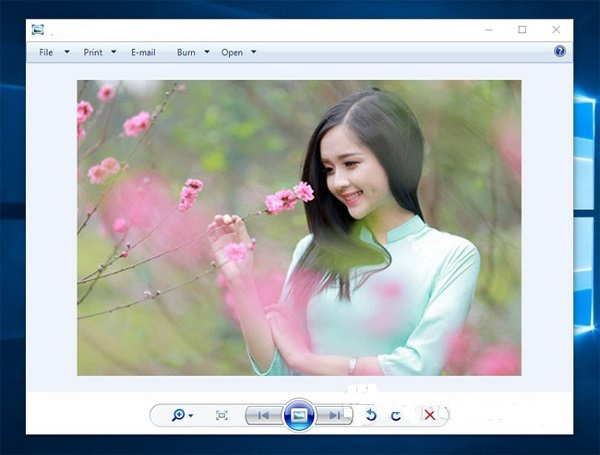Click the E-mail menu item
Image resolution: width=600 pixels, height=455 pixels.
143,52
